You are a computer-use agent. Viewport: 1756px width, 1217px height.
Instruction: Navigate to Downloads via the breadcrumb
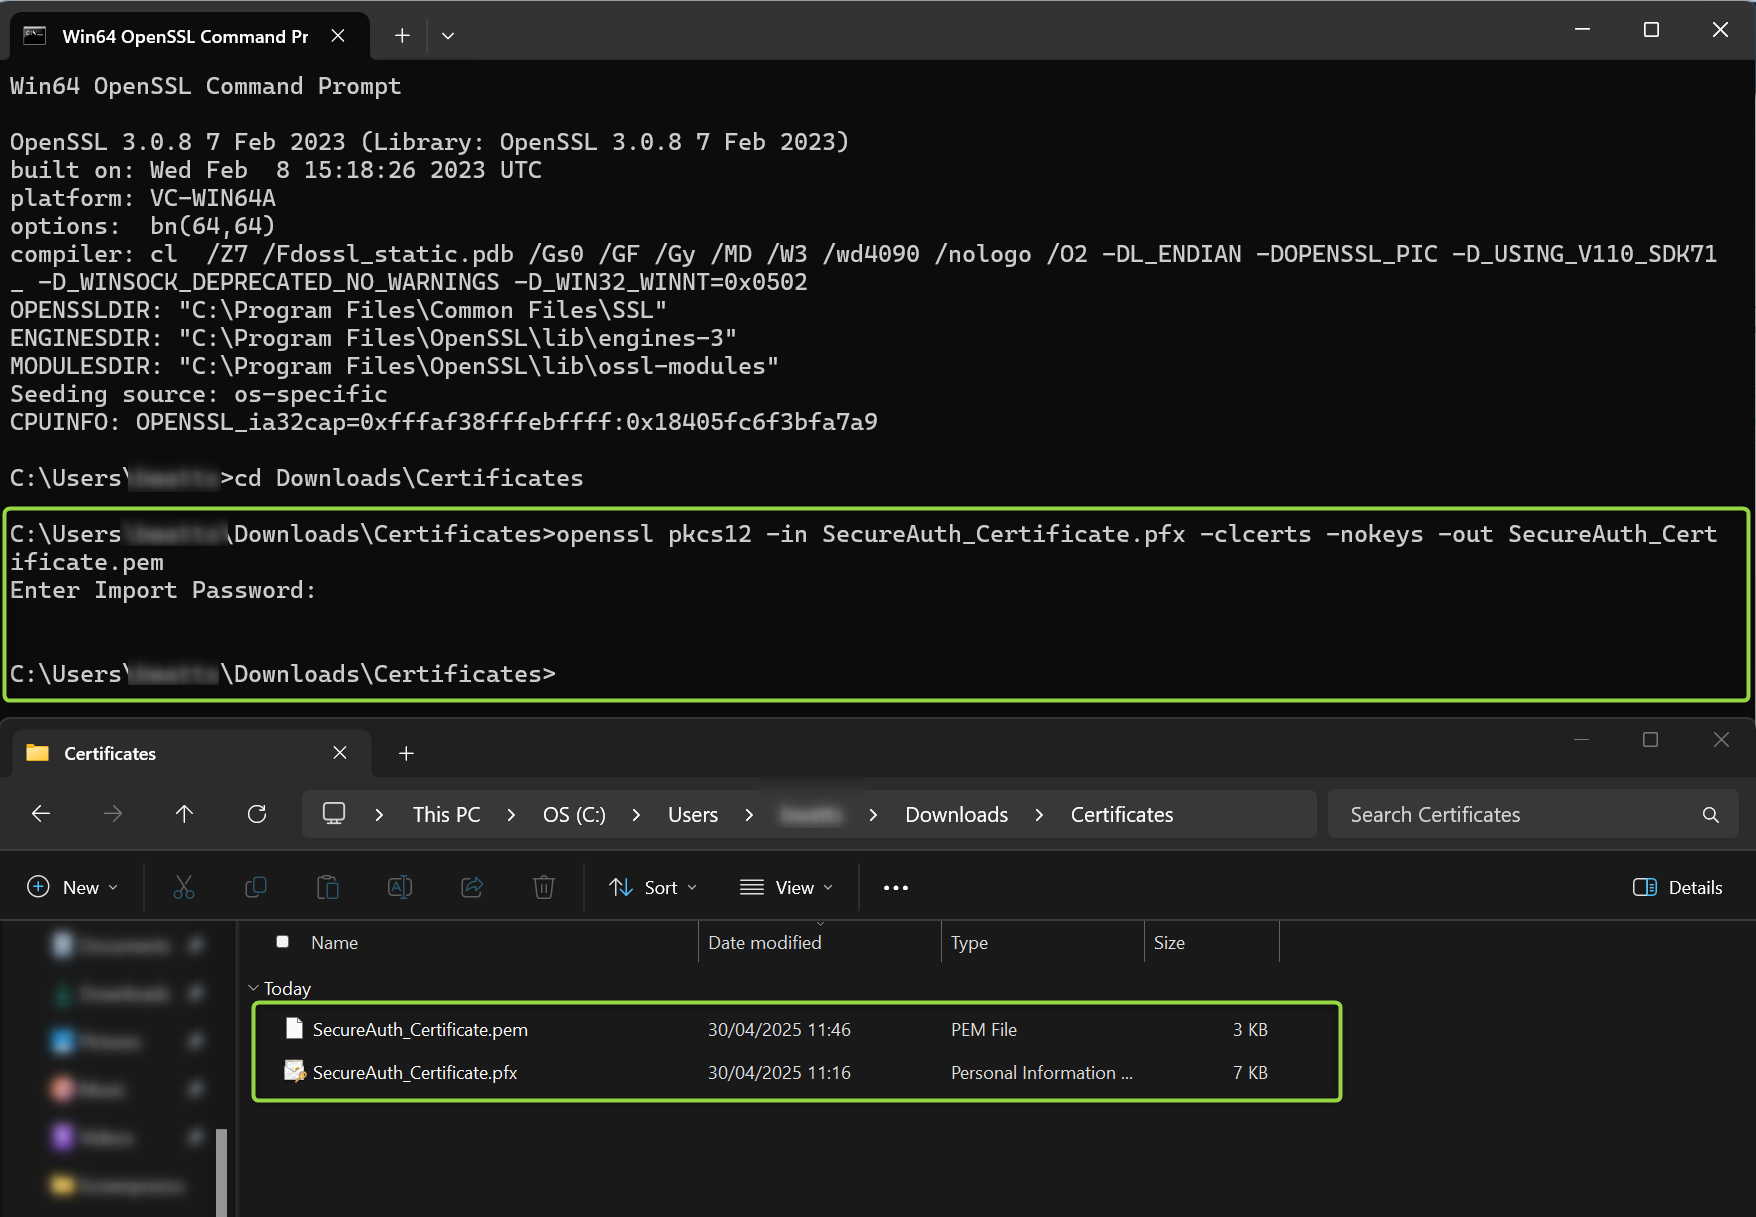955,814
